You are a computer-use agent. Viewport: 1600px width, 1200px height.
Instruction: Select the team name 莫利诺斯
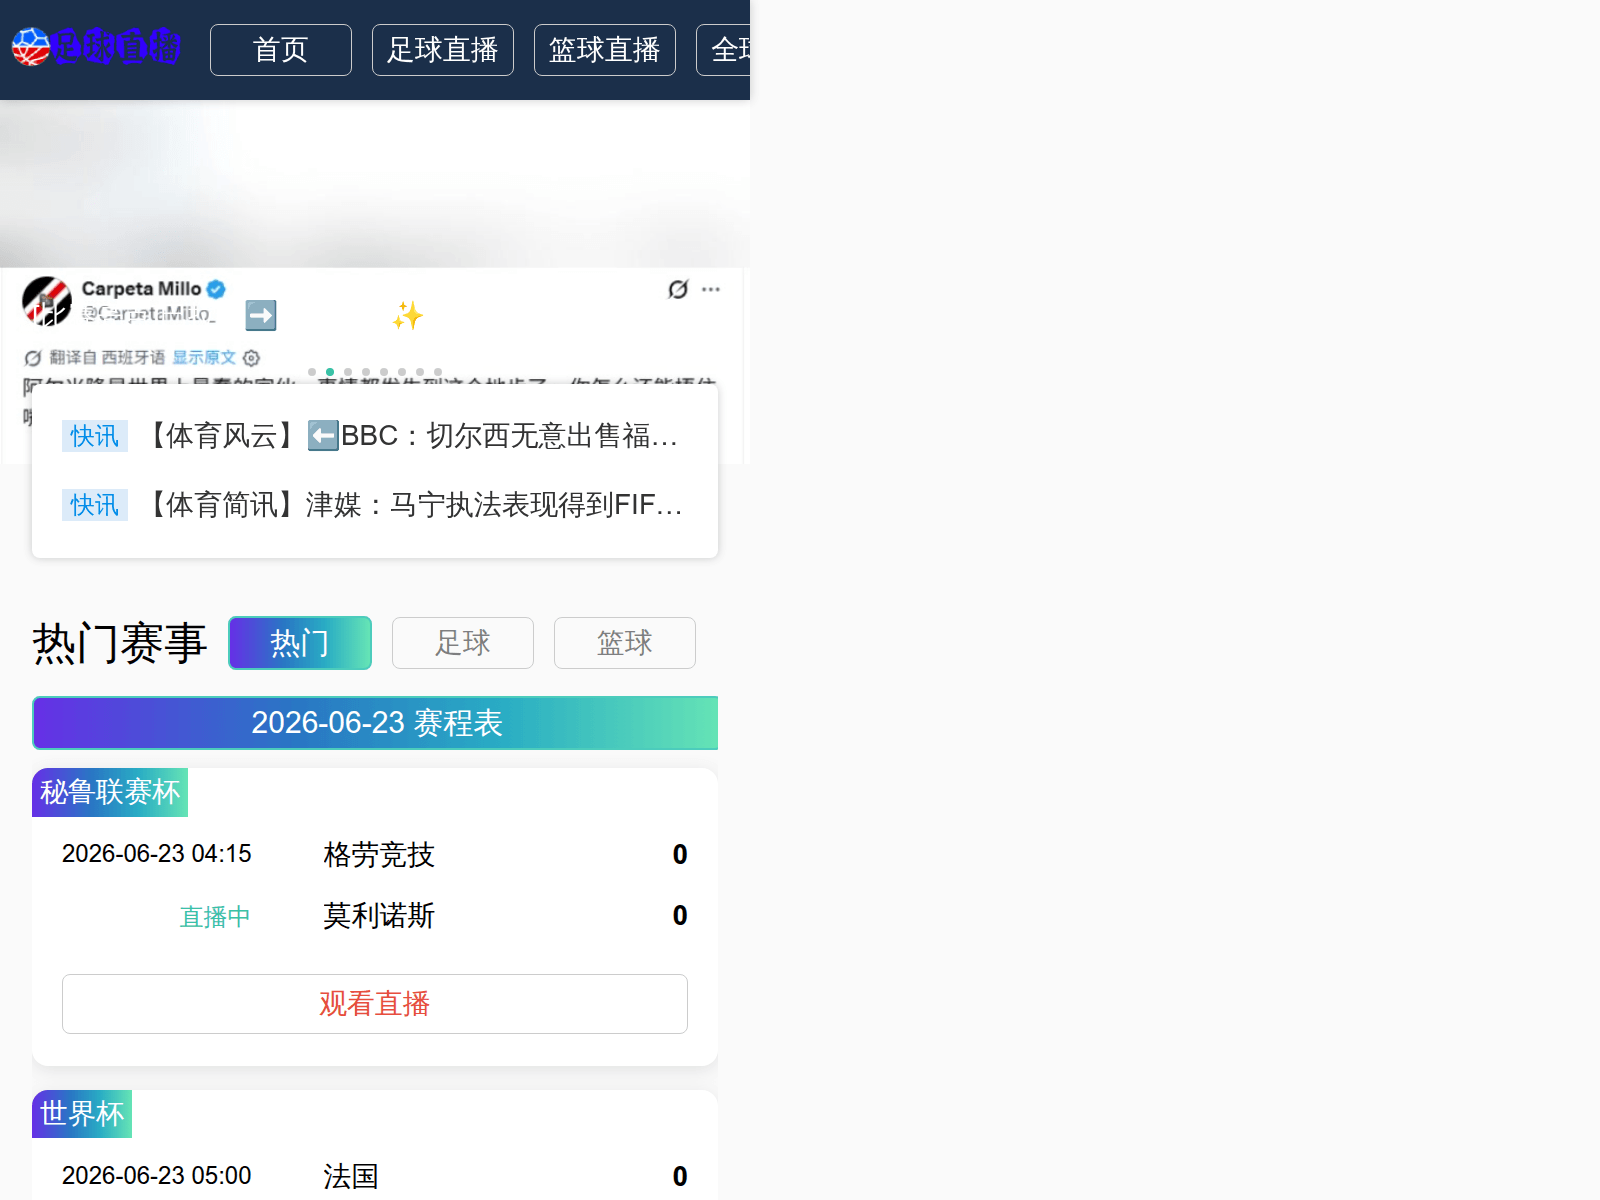point(379,916)
